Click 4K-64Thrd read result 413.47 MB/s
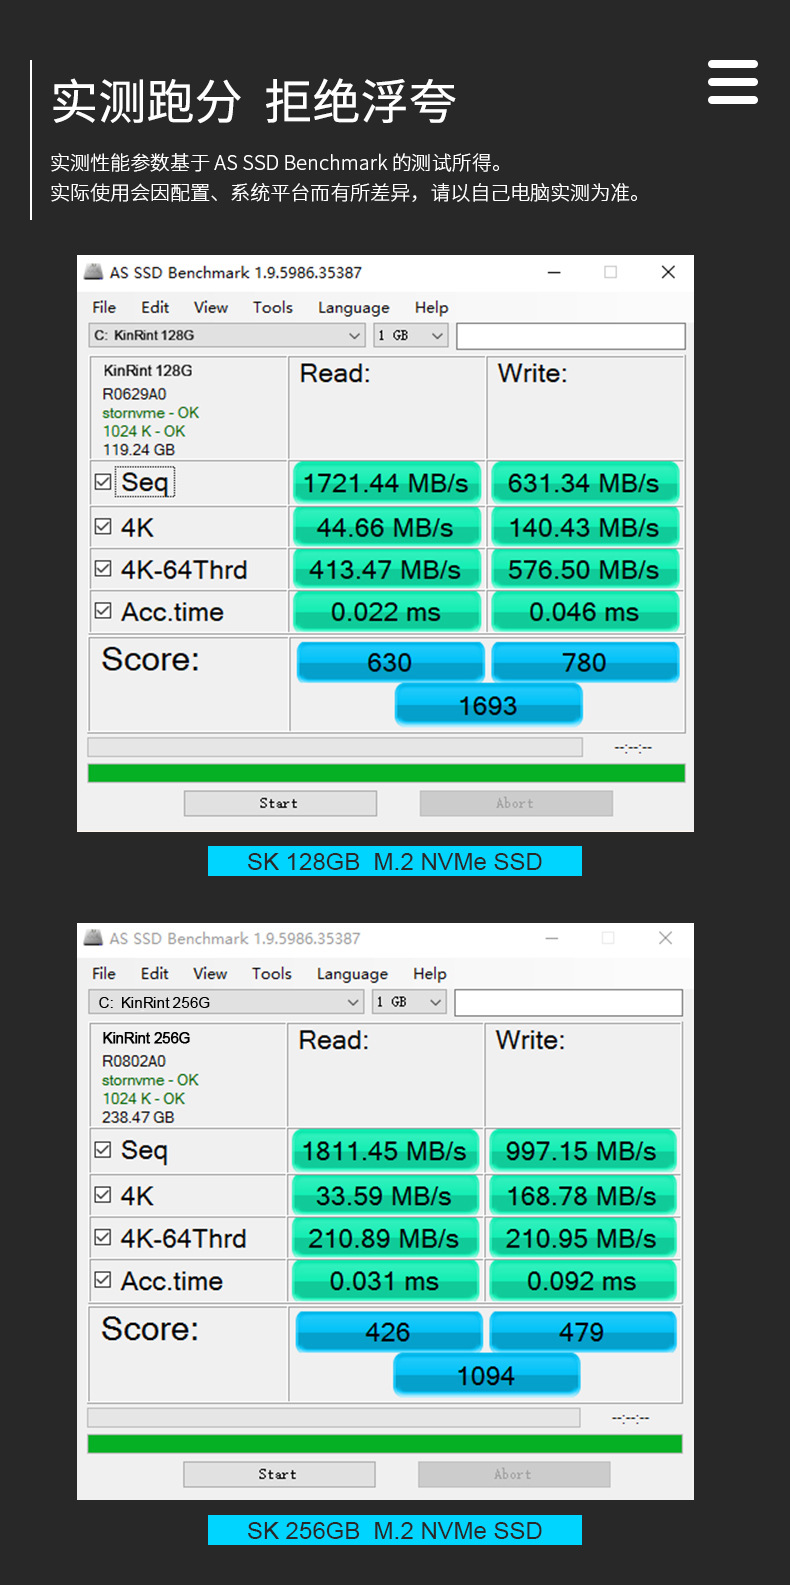The width and height of the screenshot is (790, 1585). point(386,570)
